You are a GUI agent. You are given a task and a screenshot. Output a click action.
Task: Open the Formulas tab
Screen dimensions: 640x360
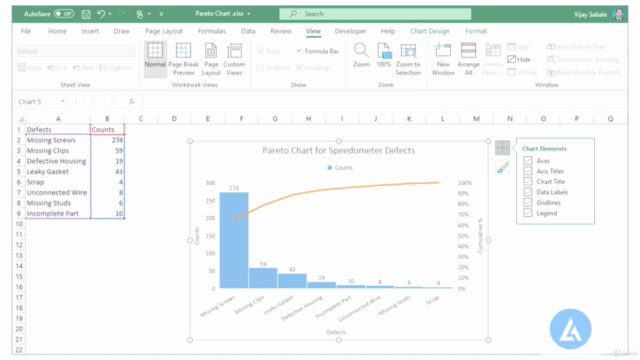coord(212,31)
